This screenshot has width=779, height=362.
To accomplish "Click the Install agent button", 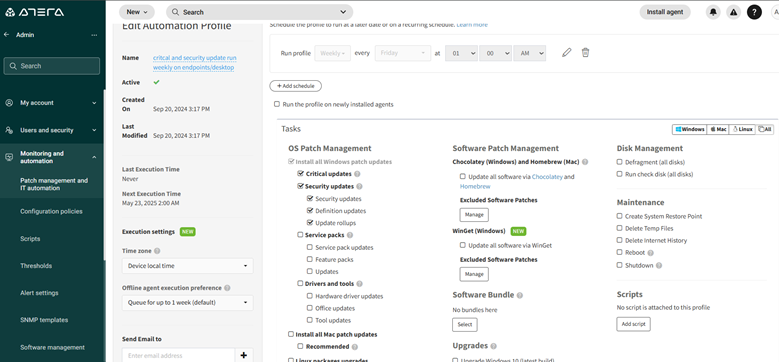I will [x=665, y=12].
